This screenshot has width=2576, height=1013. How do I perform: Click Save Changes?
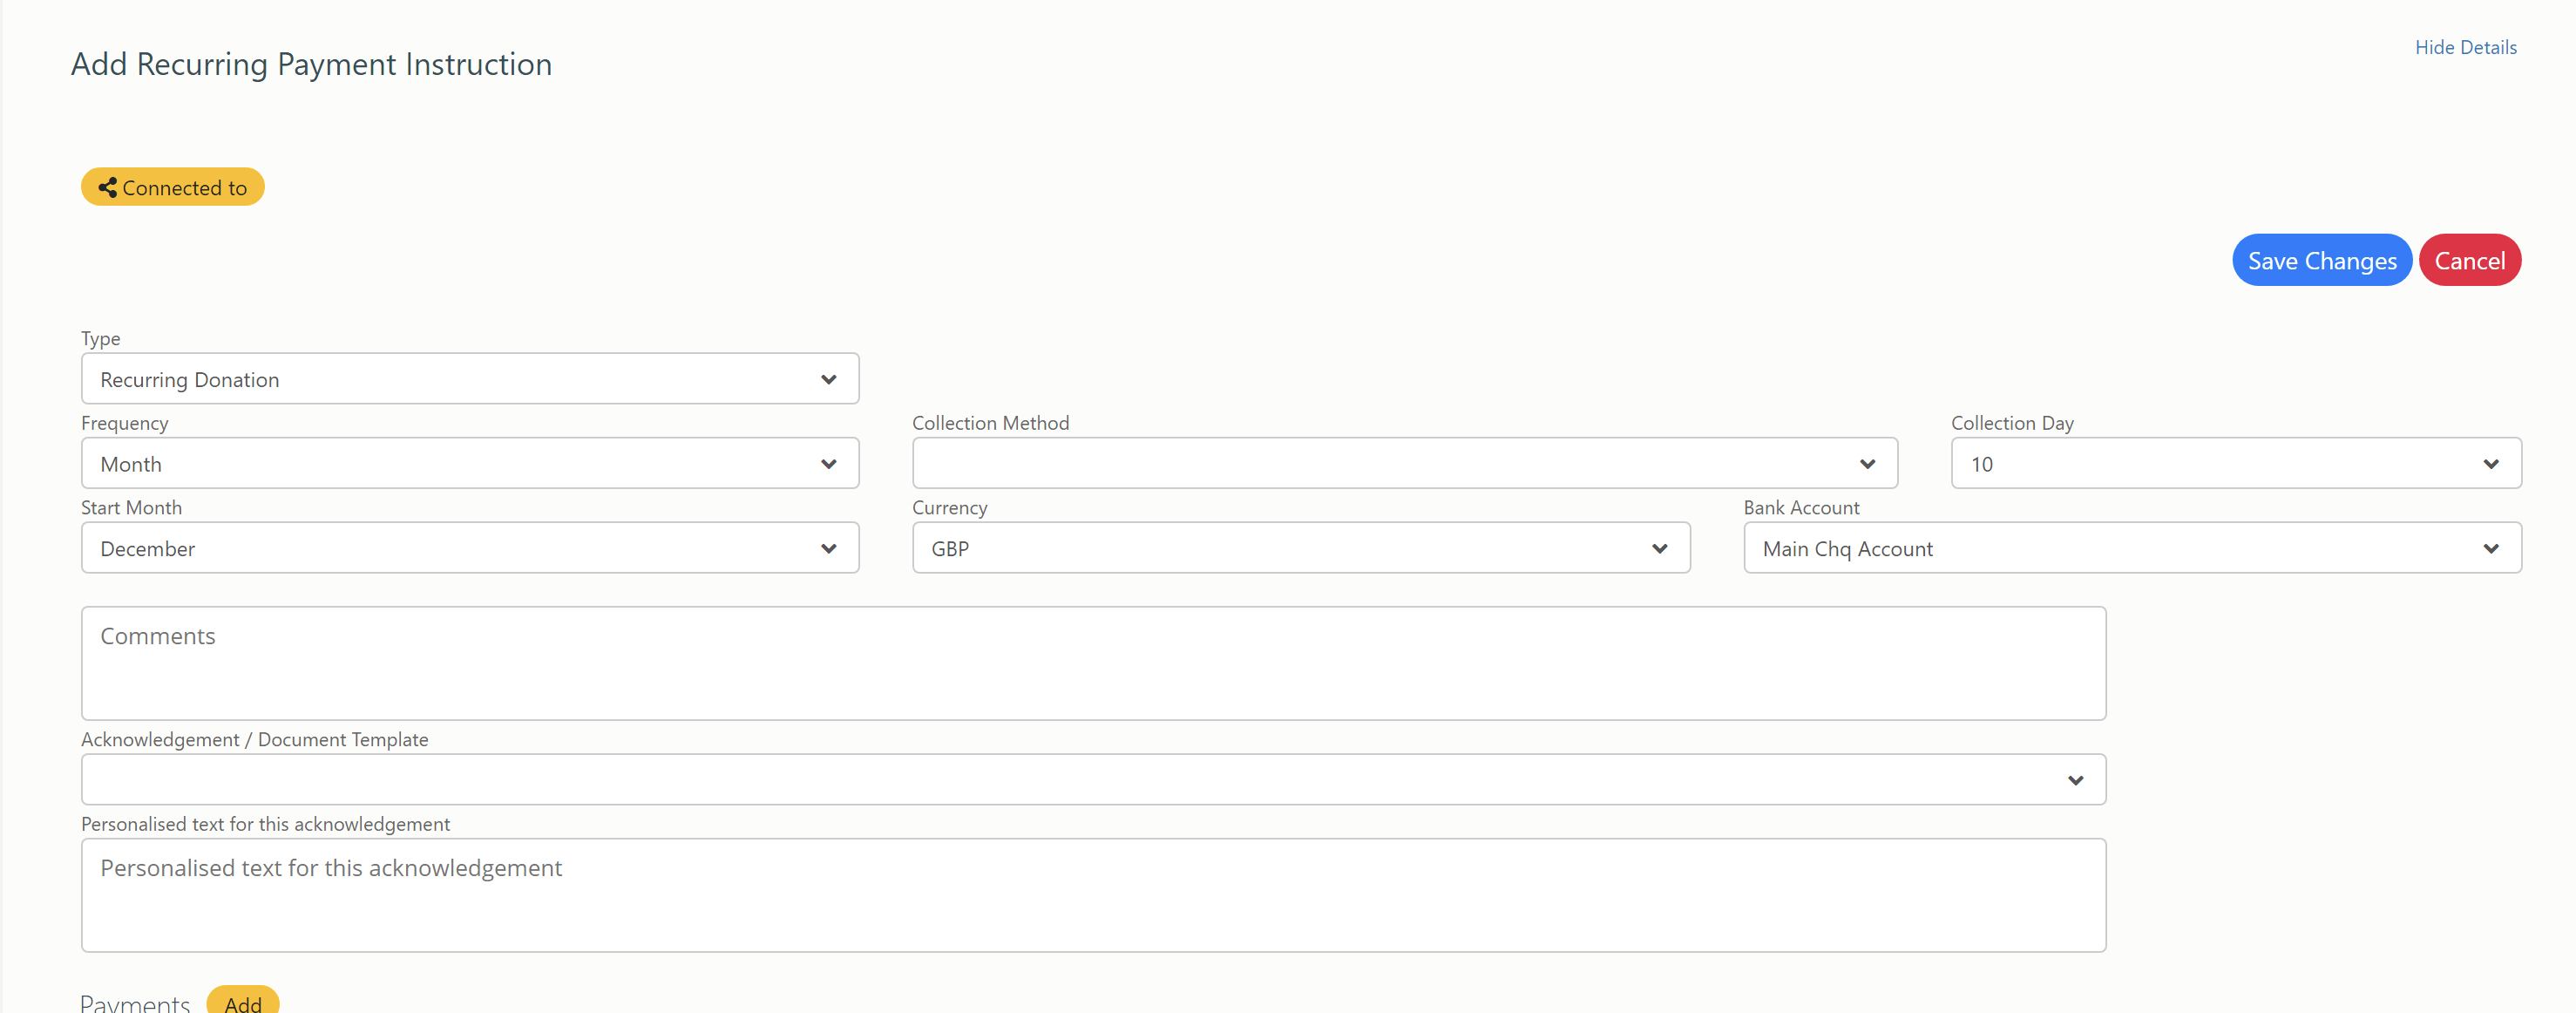[x=2322, y=259]
